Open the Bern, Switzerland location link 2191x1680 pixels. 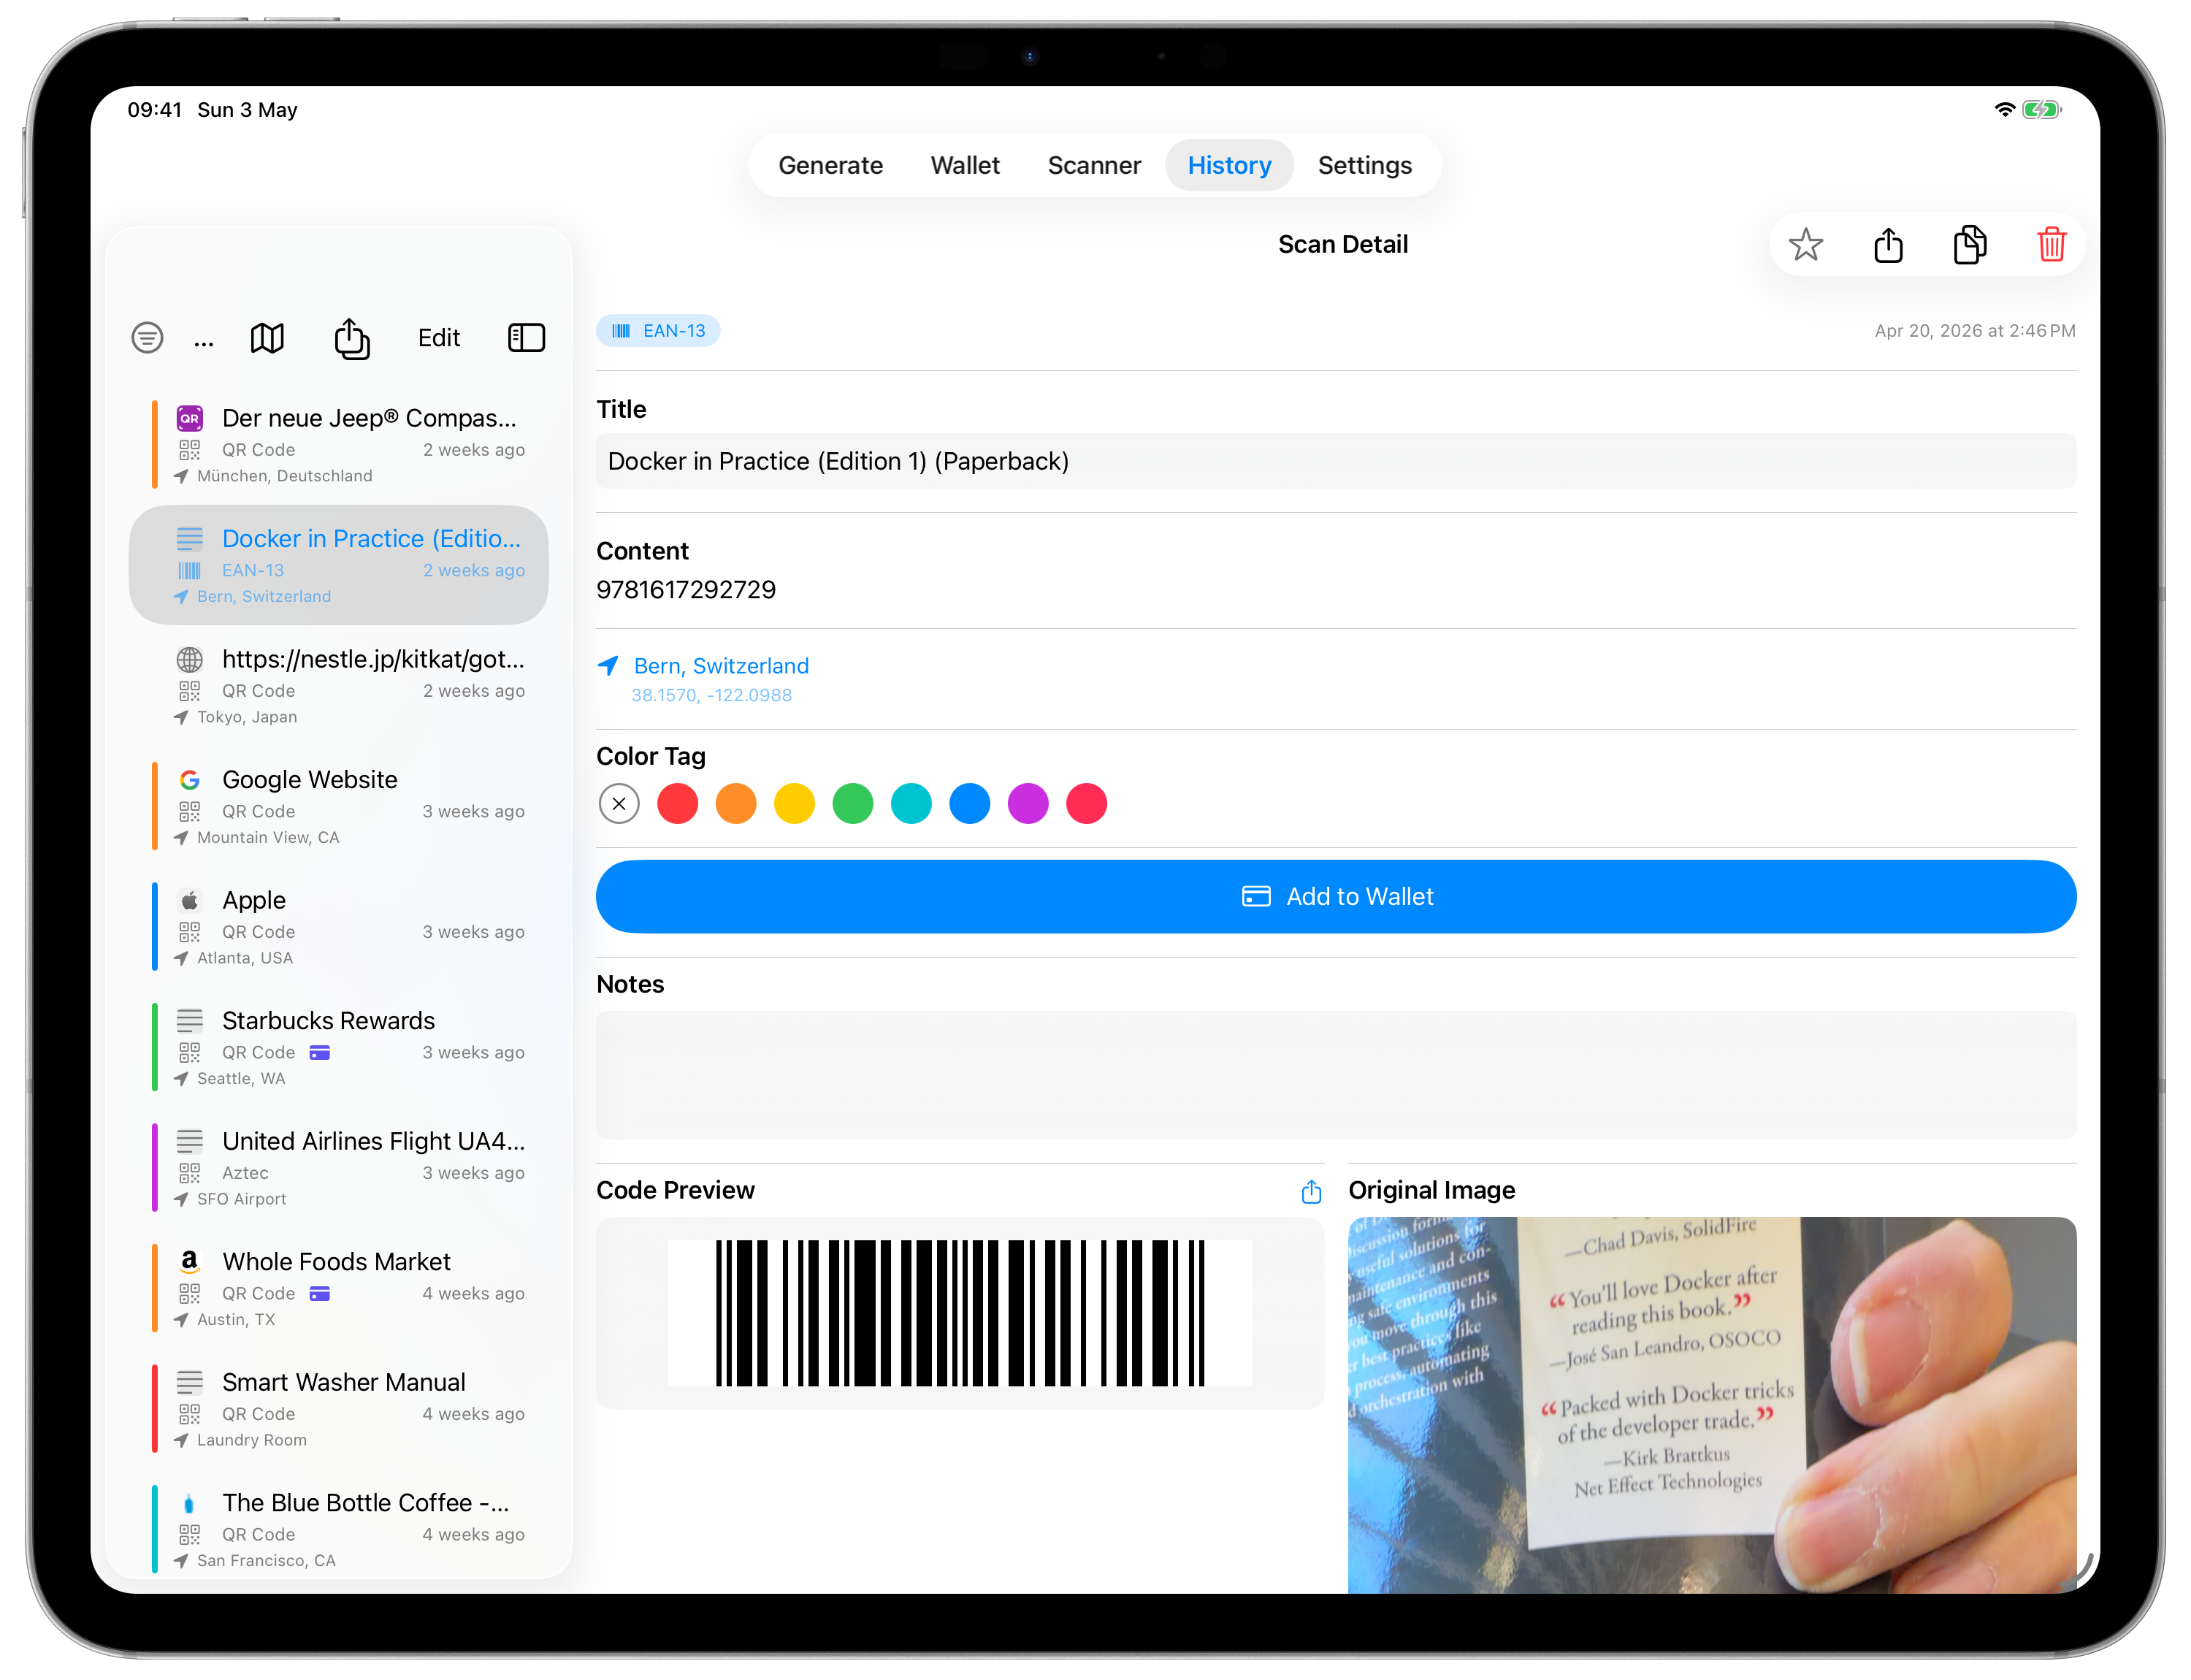point(721,666)
